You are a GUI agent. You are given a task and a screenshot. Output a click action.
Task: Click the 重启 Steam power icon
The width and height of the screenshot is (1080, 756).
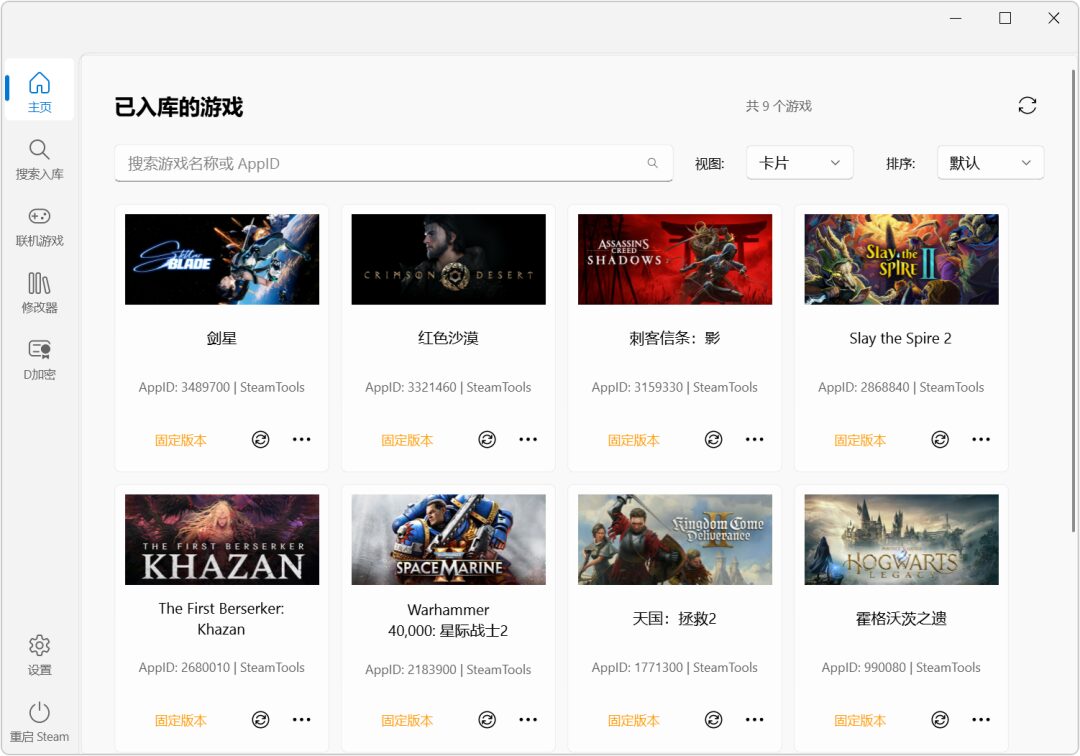(x=39, y=713)
